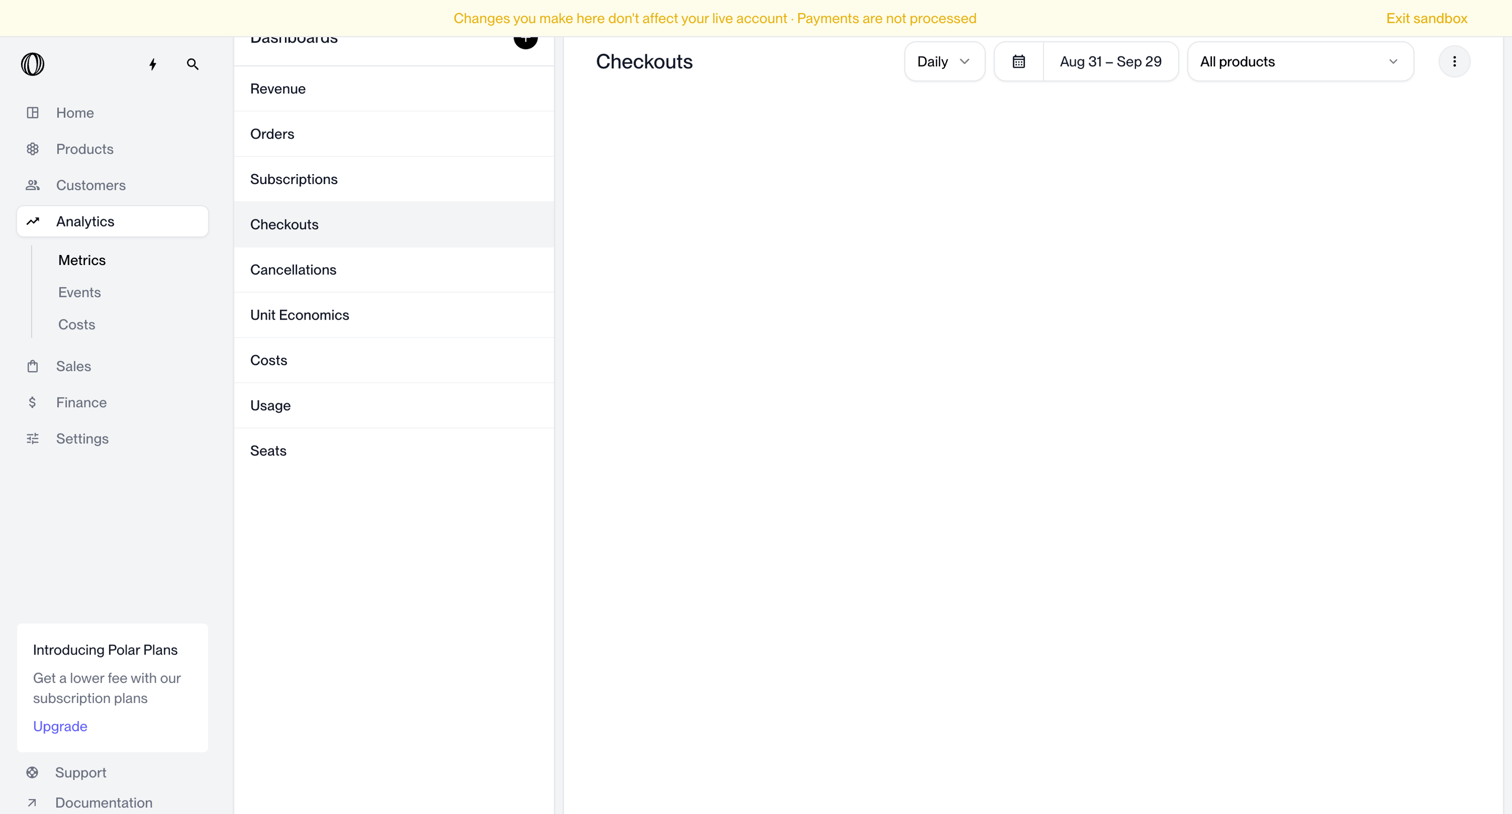Click the Products hexagon icon
Image resolution: width=1512 pixels, height=814 pixels.
click(x=33, y=149)
